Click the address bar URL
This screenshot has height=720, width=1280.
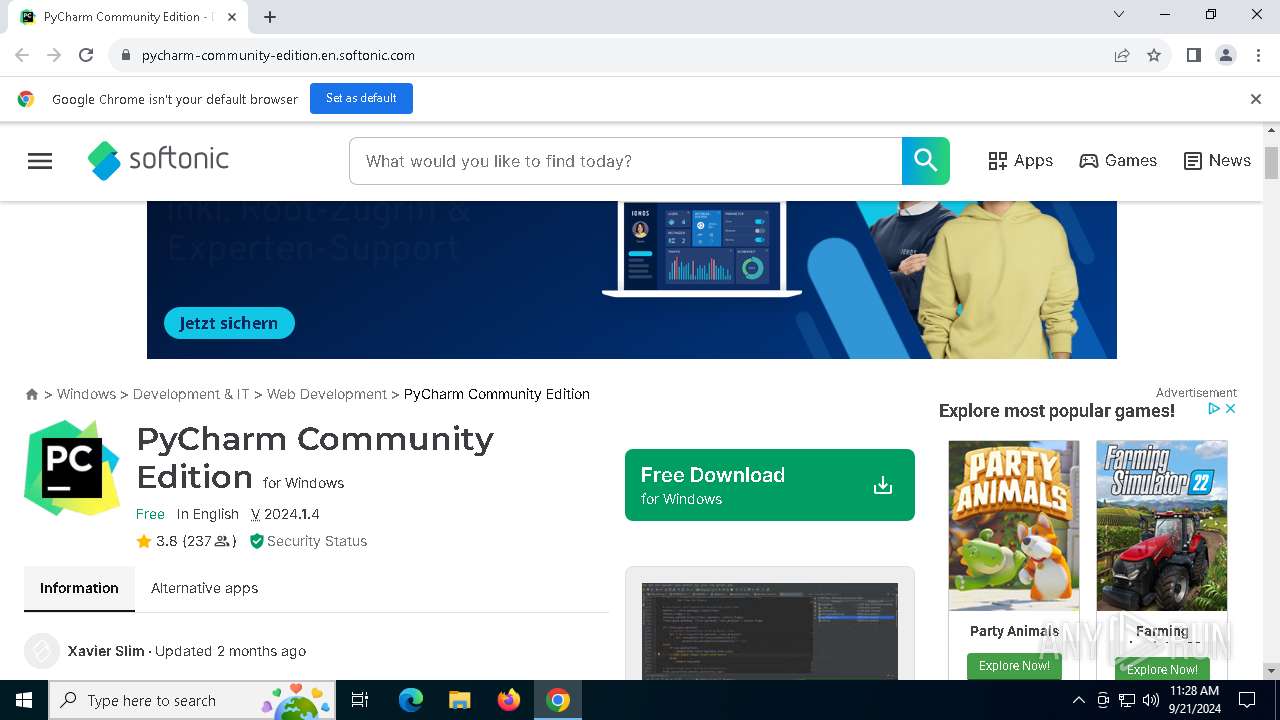[278, 55]
